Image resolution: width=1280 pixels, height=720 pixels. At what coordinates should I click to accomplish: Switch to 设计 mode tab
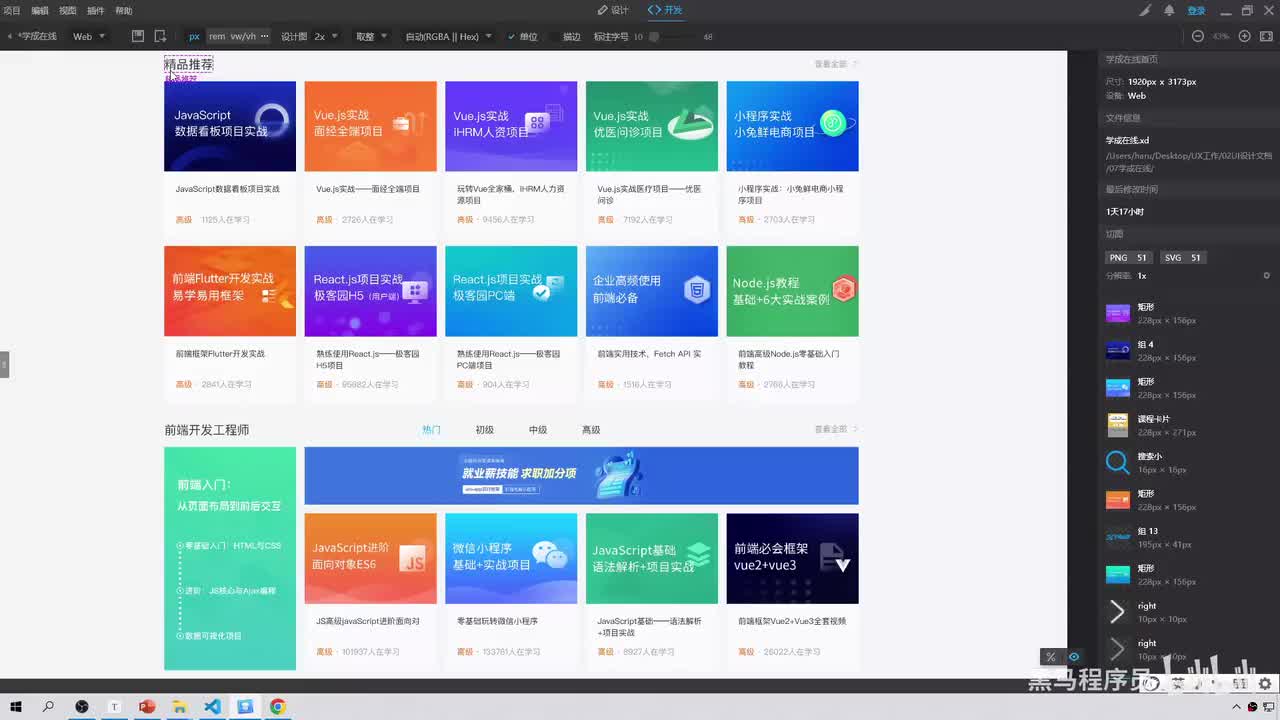pyautogui.click(x=613, y=10)
